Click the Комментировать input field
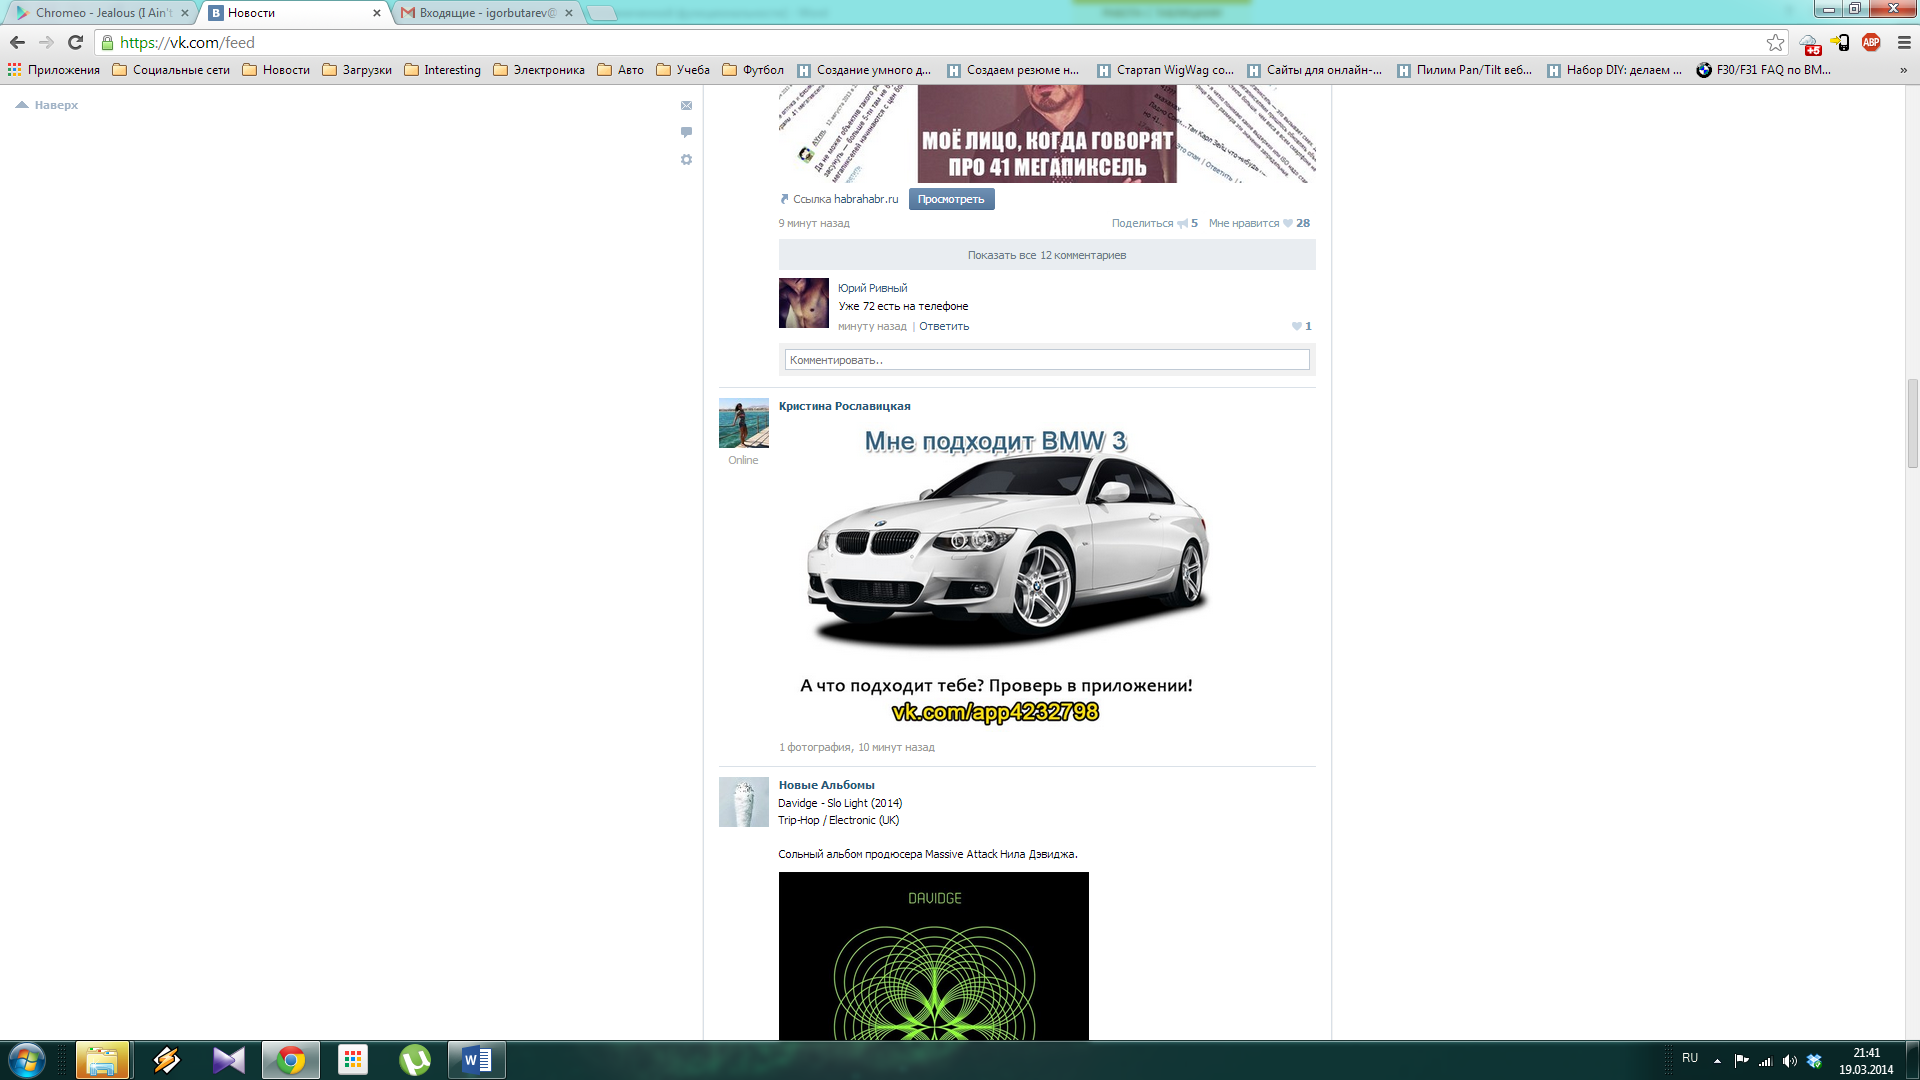The height and width of the screenshot is (1080, 1920). tap(1047, 360)
